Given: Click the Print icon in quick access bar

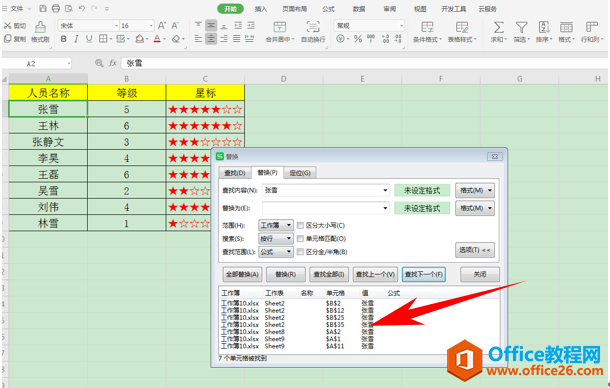Looking at the screenshot, I should [x=56, y=8].
